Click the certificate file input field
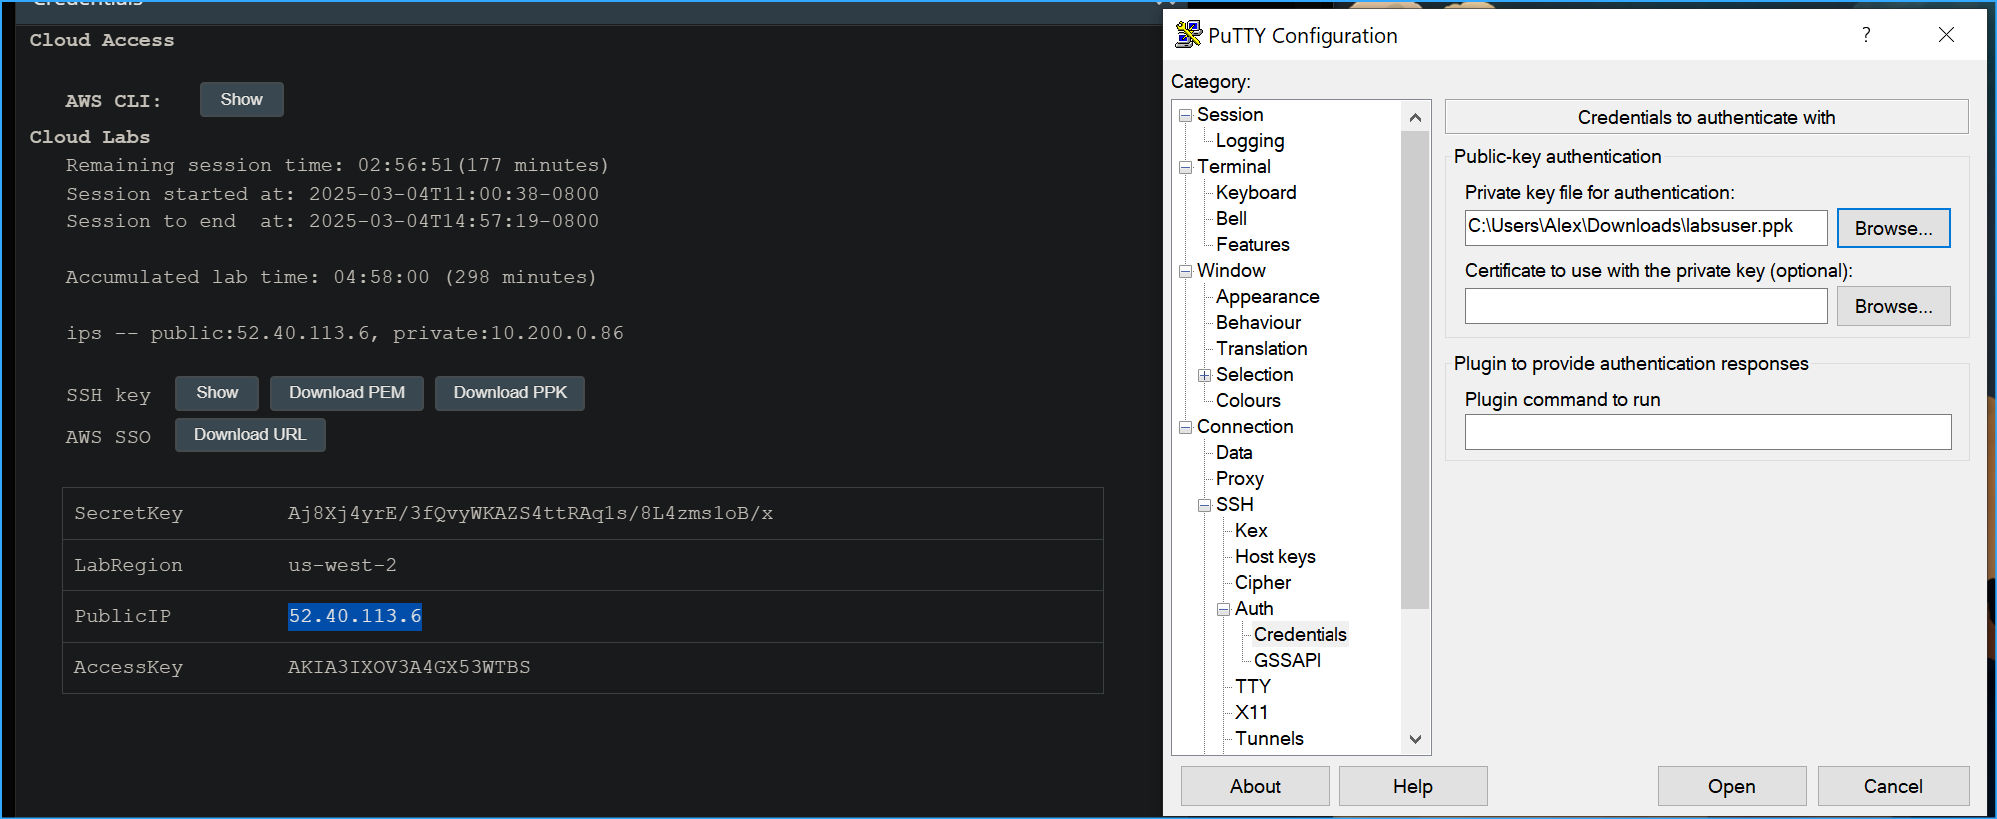 pos(1646,306)
